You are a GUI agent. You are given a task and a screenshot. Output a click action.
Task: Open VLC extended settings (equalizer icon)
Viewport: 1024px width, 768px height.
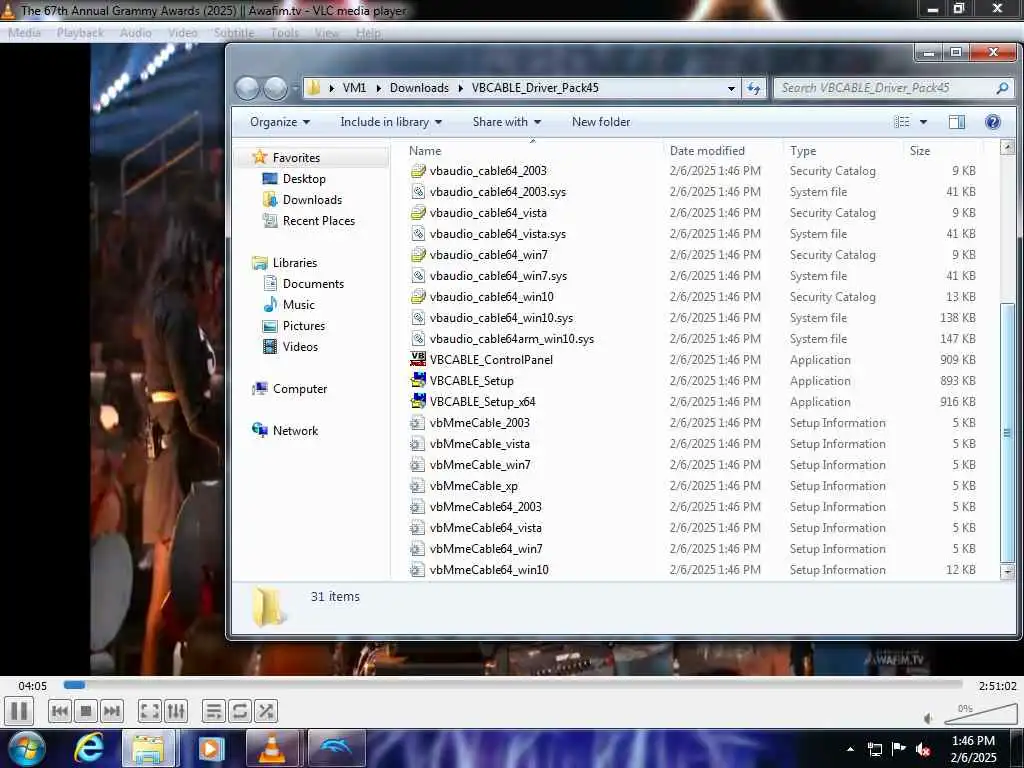176,711
